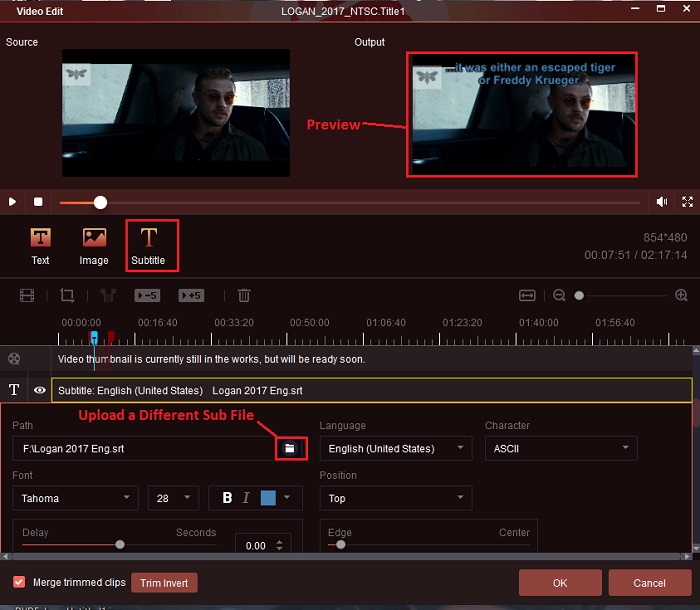Mute the volume speaker icon
The image size is (700, 610).
[x=662, y=202]
